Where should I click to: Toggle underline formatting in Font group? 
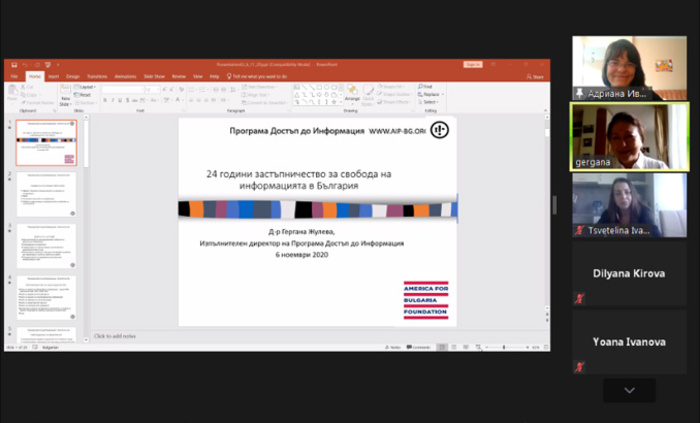[x=122, y=100]
